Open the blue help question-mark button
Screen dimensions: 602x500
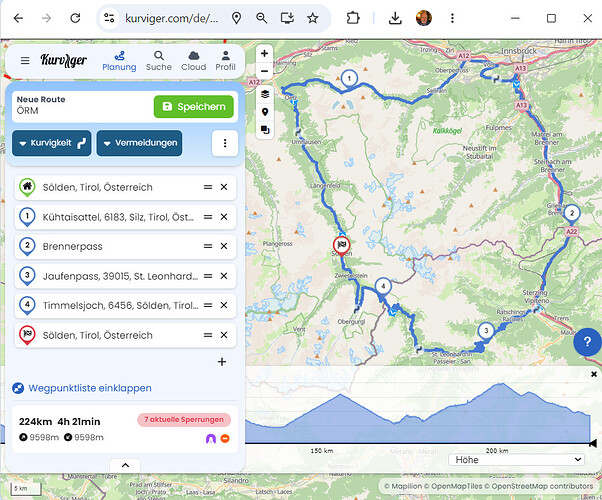pos(587,342)
